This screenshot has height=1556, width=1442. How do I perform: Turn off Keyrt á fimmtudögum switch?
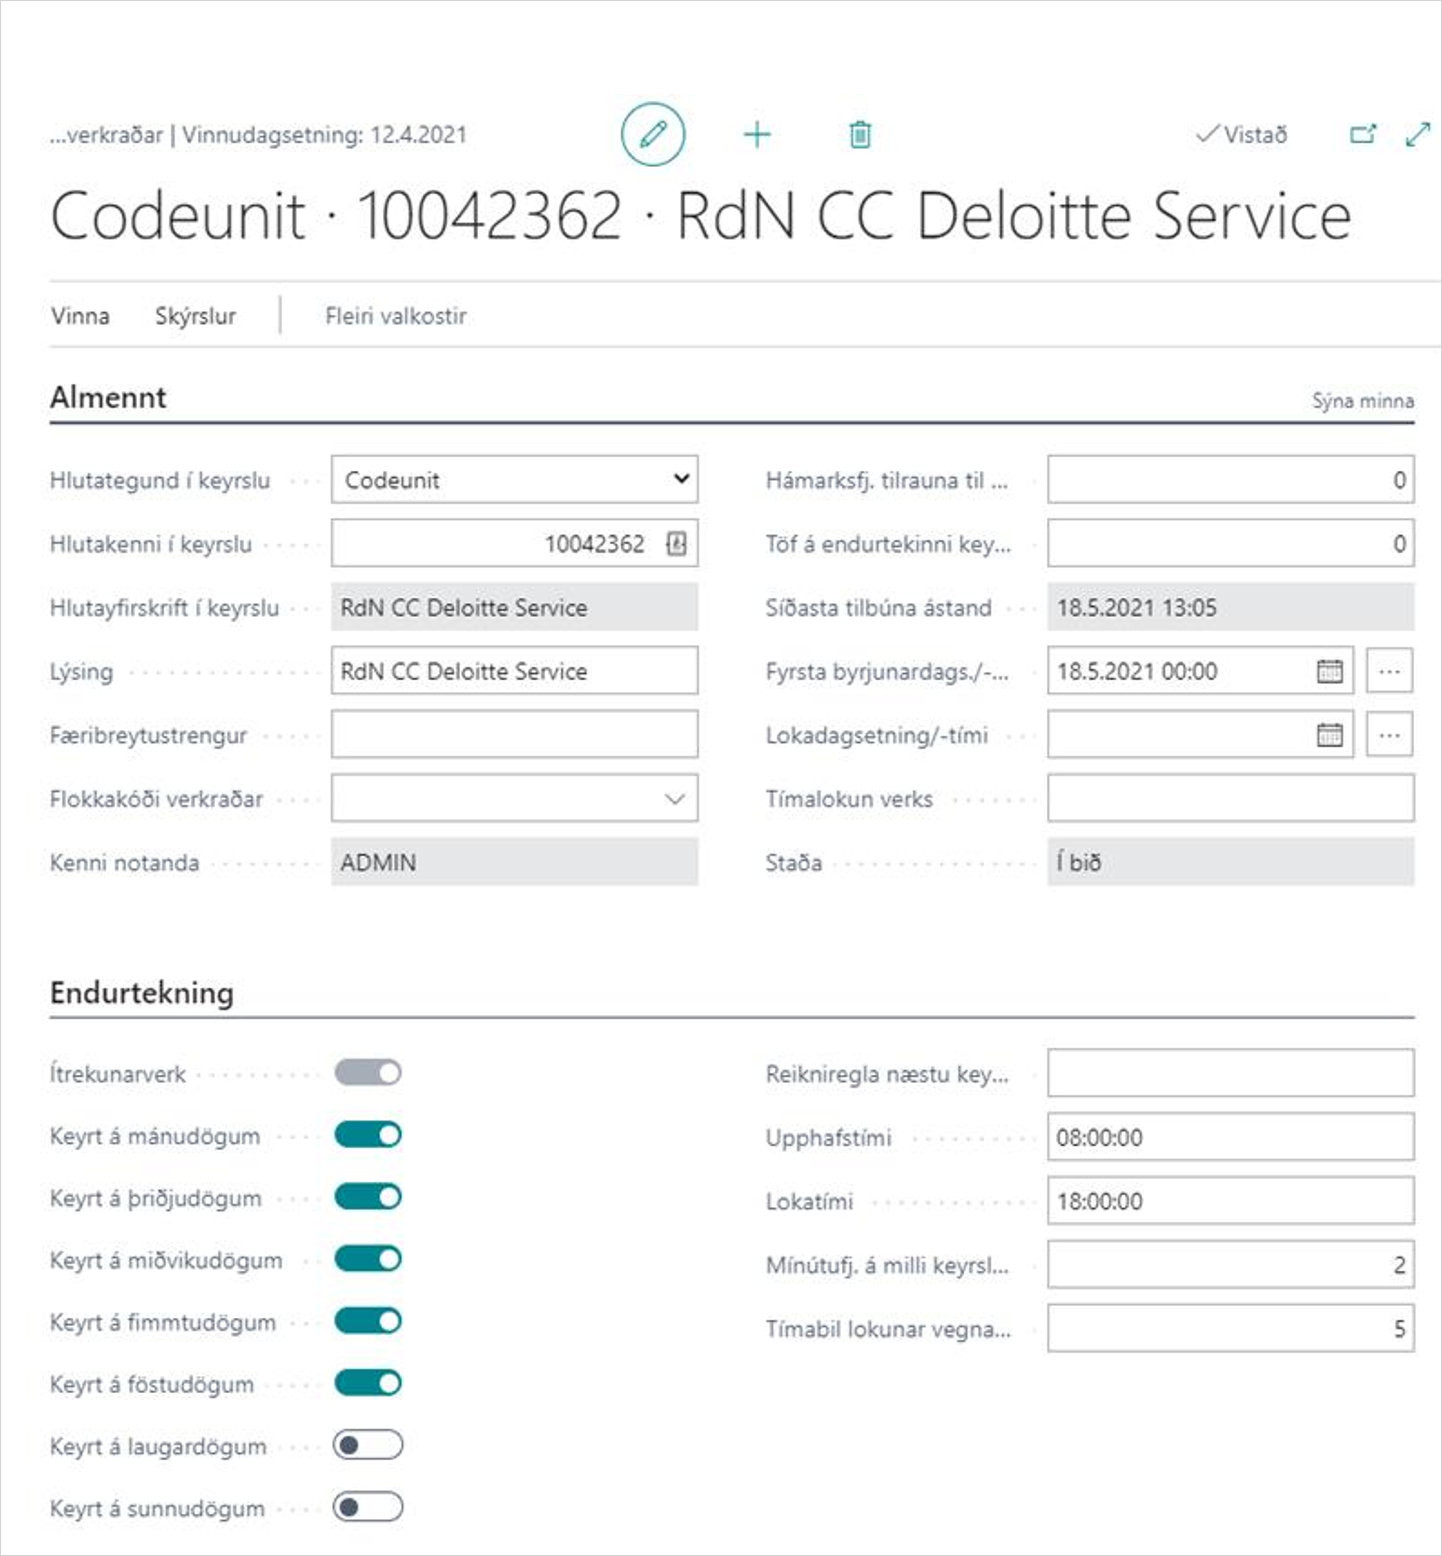368,1321
